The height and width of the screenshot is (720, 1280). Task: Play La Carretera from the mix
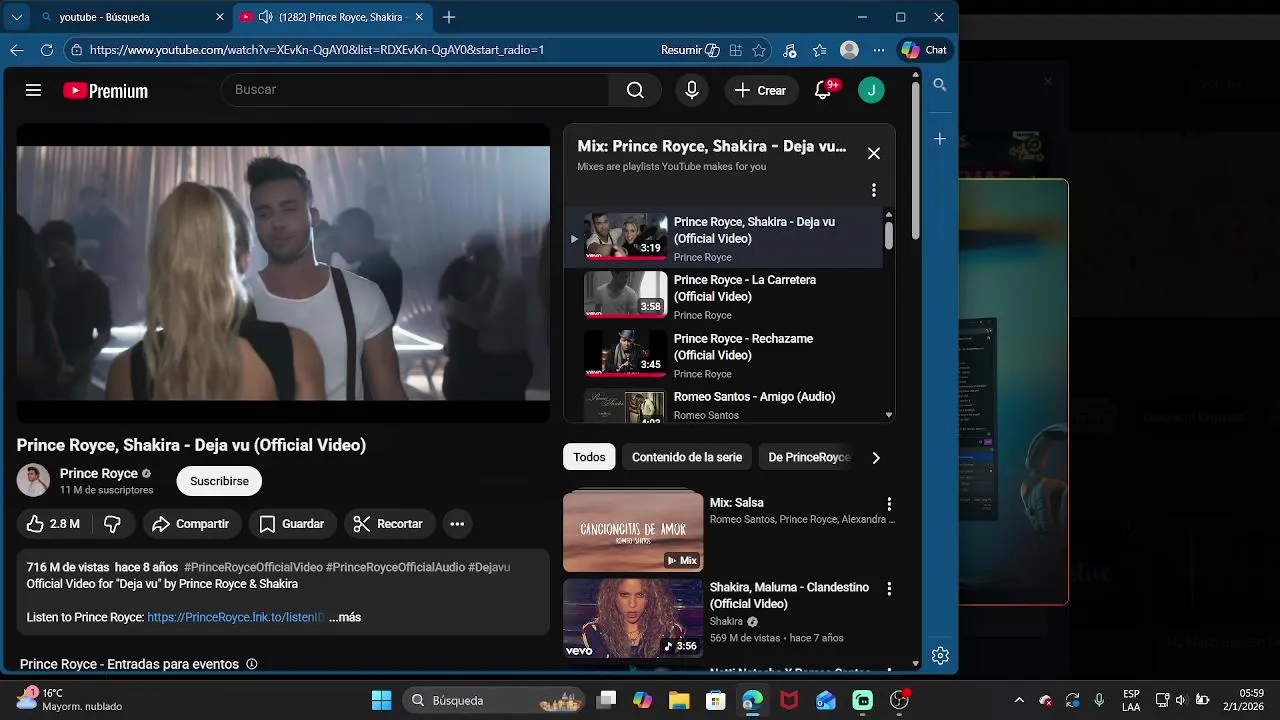point(725,296)
